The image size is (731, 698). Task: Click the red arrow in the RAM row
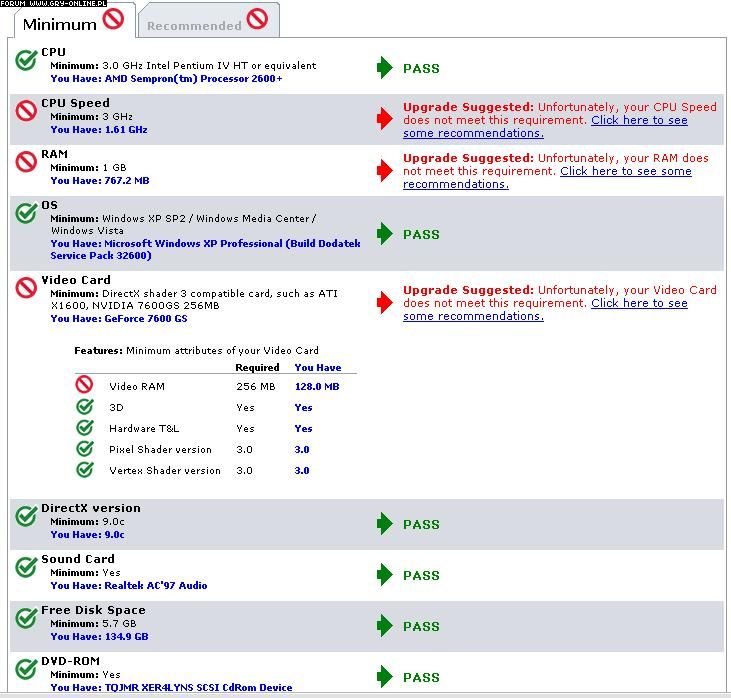[x=385, y=171]
